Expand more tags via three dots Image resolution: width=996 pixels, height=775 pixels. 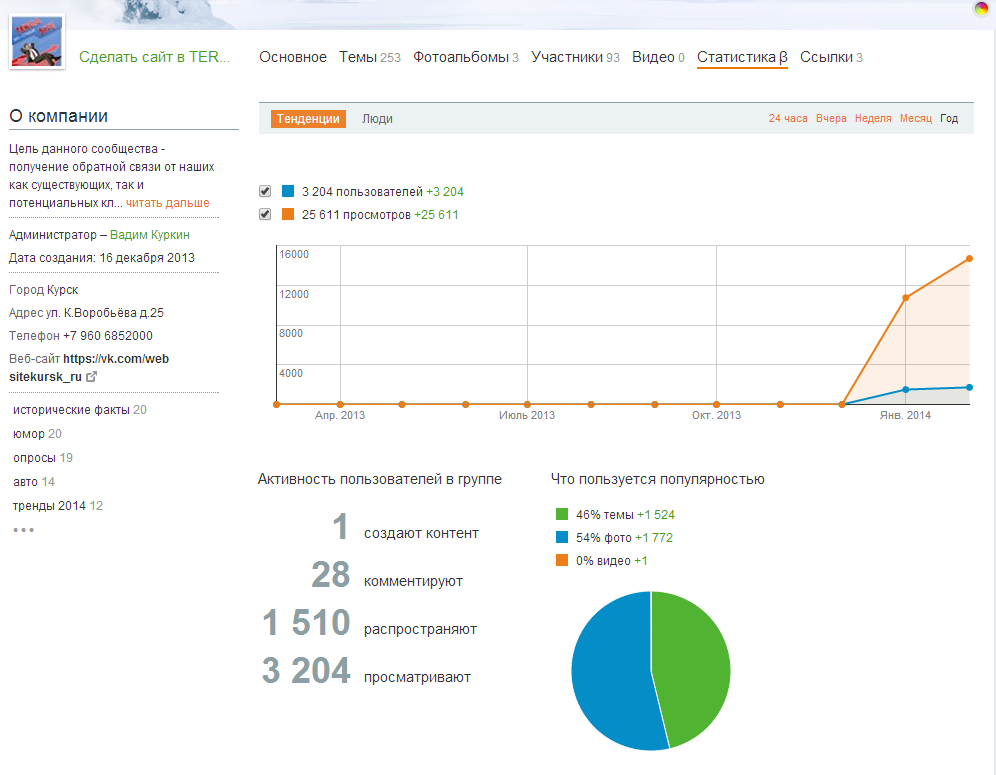pos(24,530)
